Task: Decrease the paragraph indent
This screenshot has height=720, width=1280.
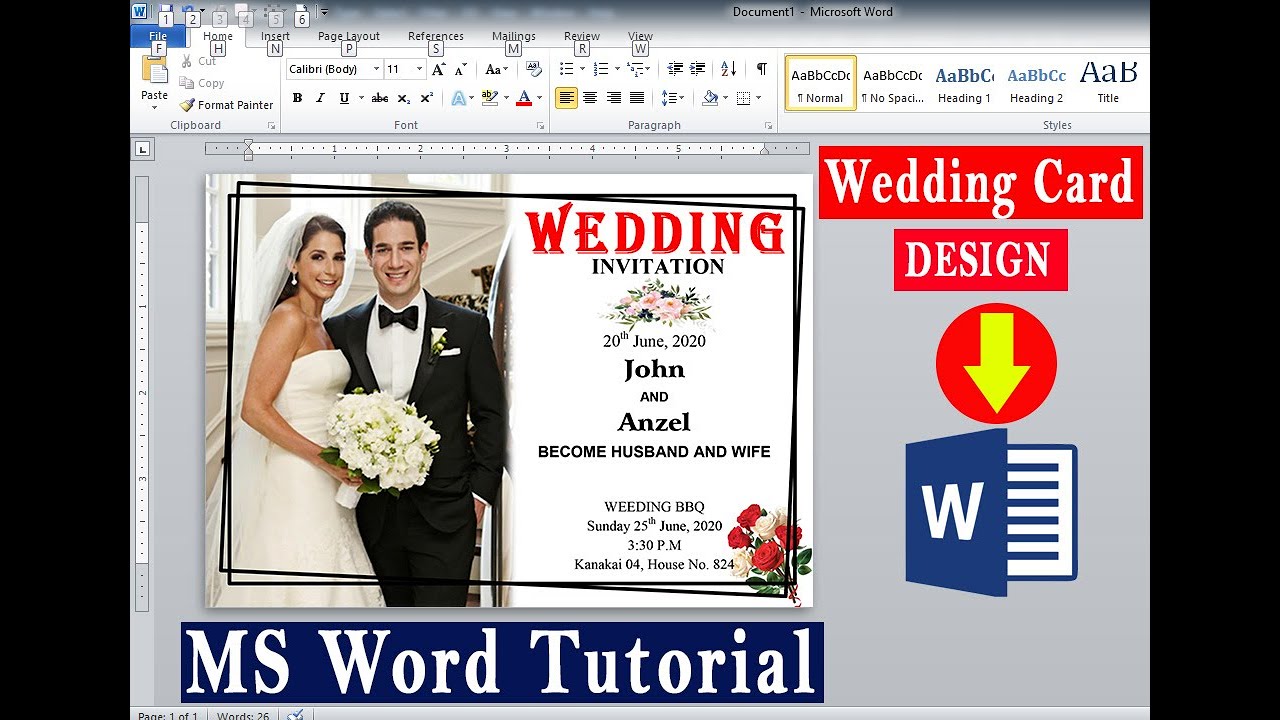Action: coord(675,69)
